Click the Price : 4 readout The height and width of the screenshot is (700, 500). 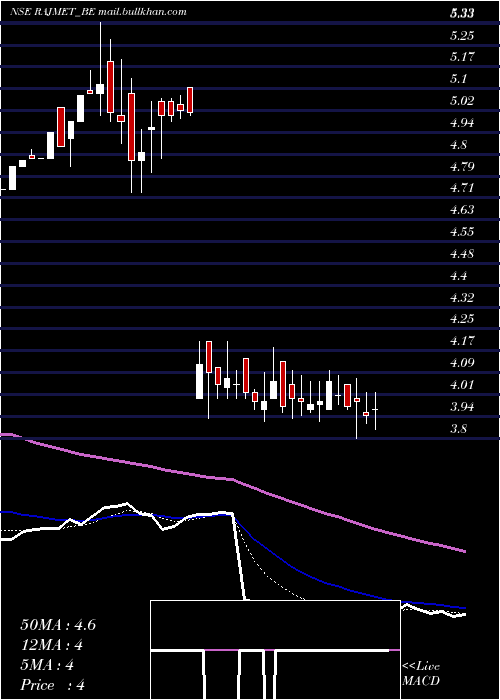coord(52,685)
